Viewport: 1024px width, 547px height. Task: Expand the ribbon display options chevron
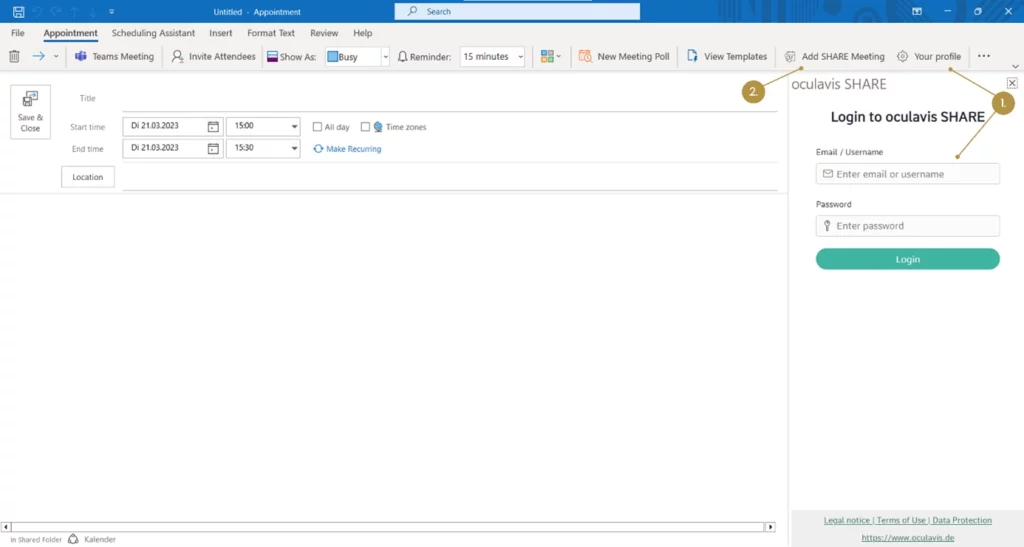pyautogui.click(x=1015, y=66)
